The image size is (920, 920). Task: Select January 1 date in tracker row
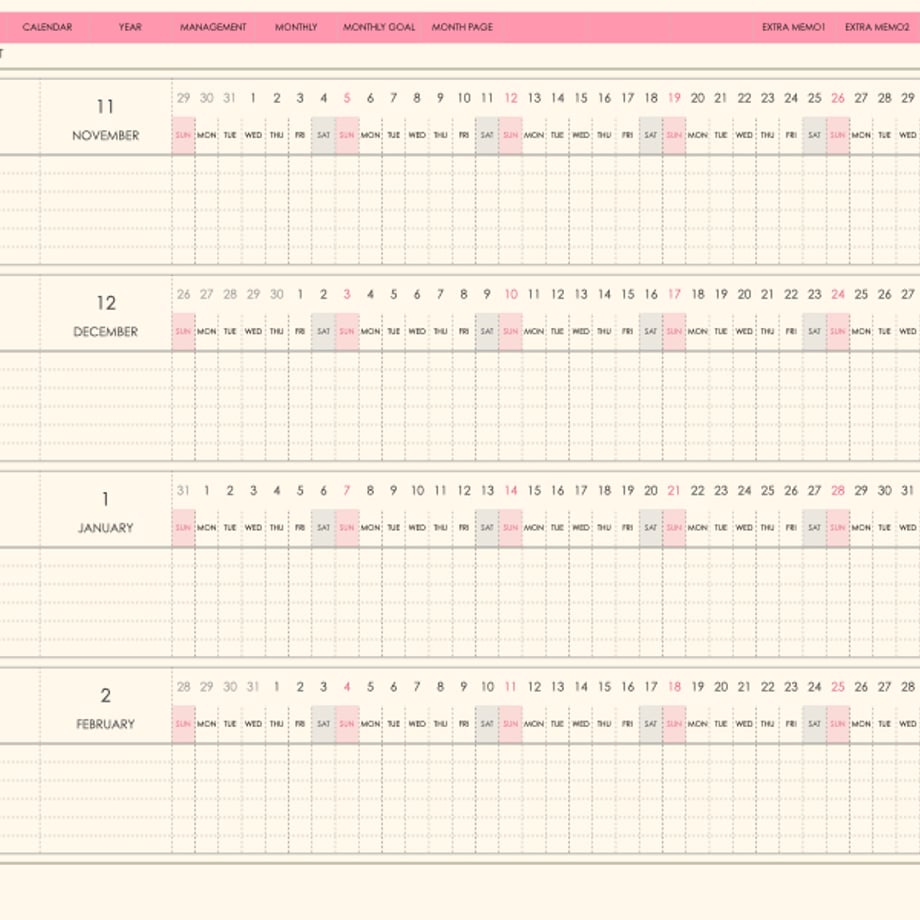click(207, 491)
